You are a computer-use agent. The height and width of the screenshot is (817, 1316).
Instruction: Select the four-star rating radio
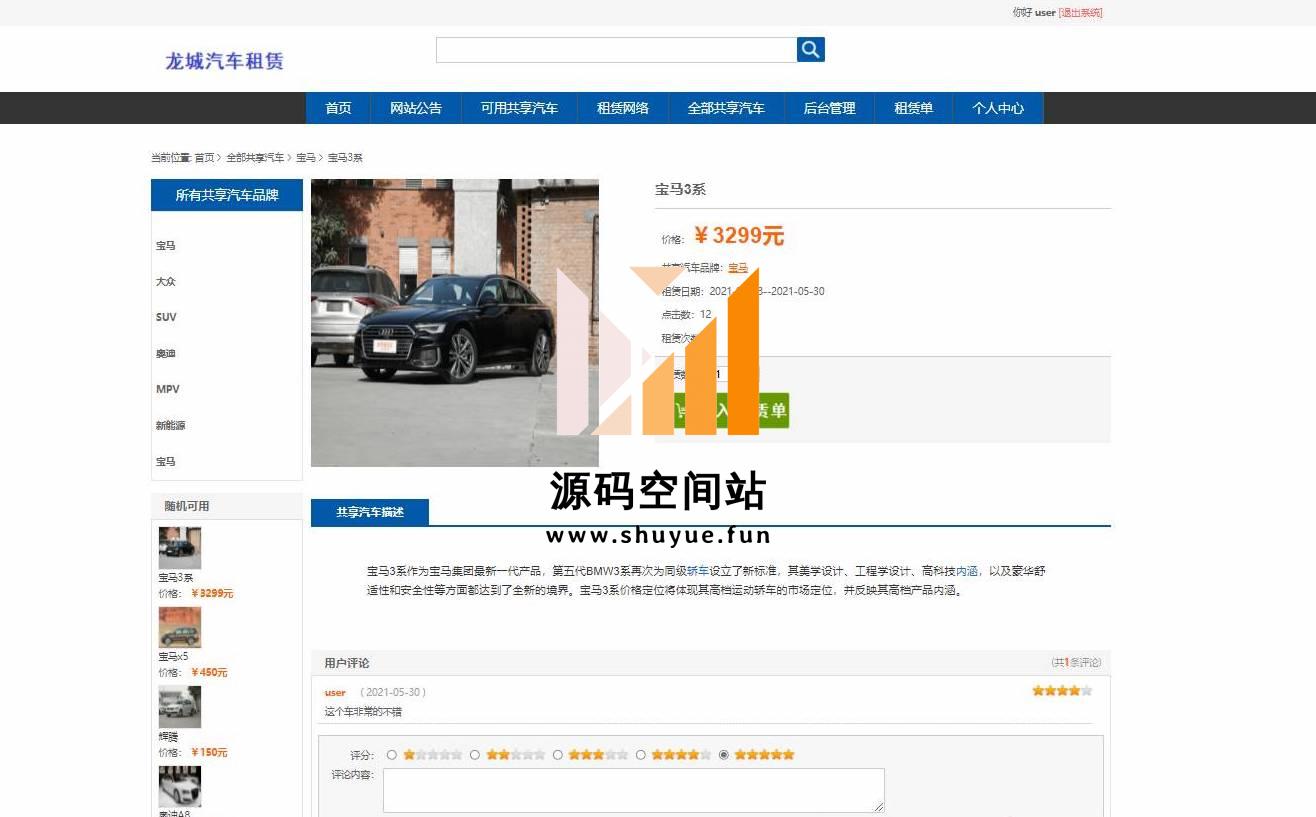[x=641, y=755]
